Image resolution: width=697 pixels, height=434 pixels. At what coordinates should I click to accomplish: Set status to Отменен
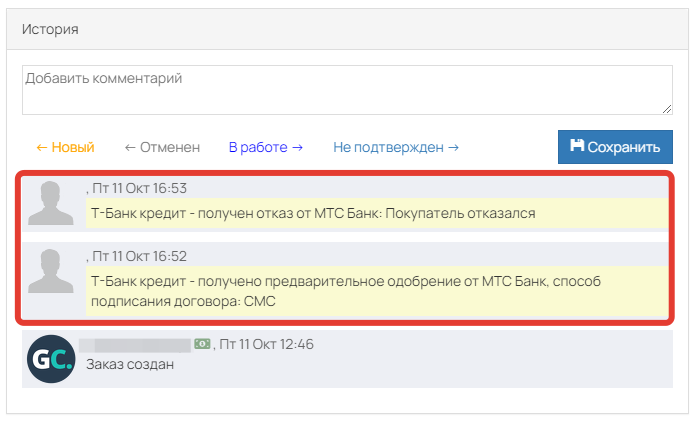(162, 147)
